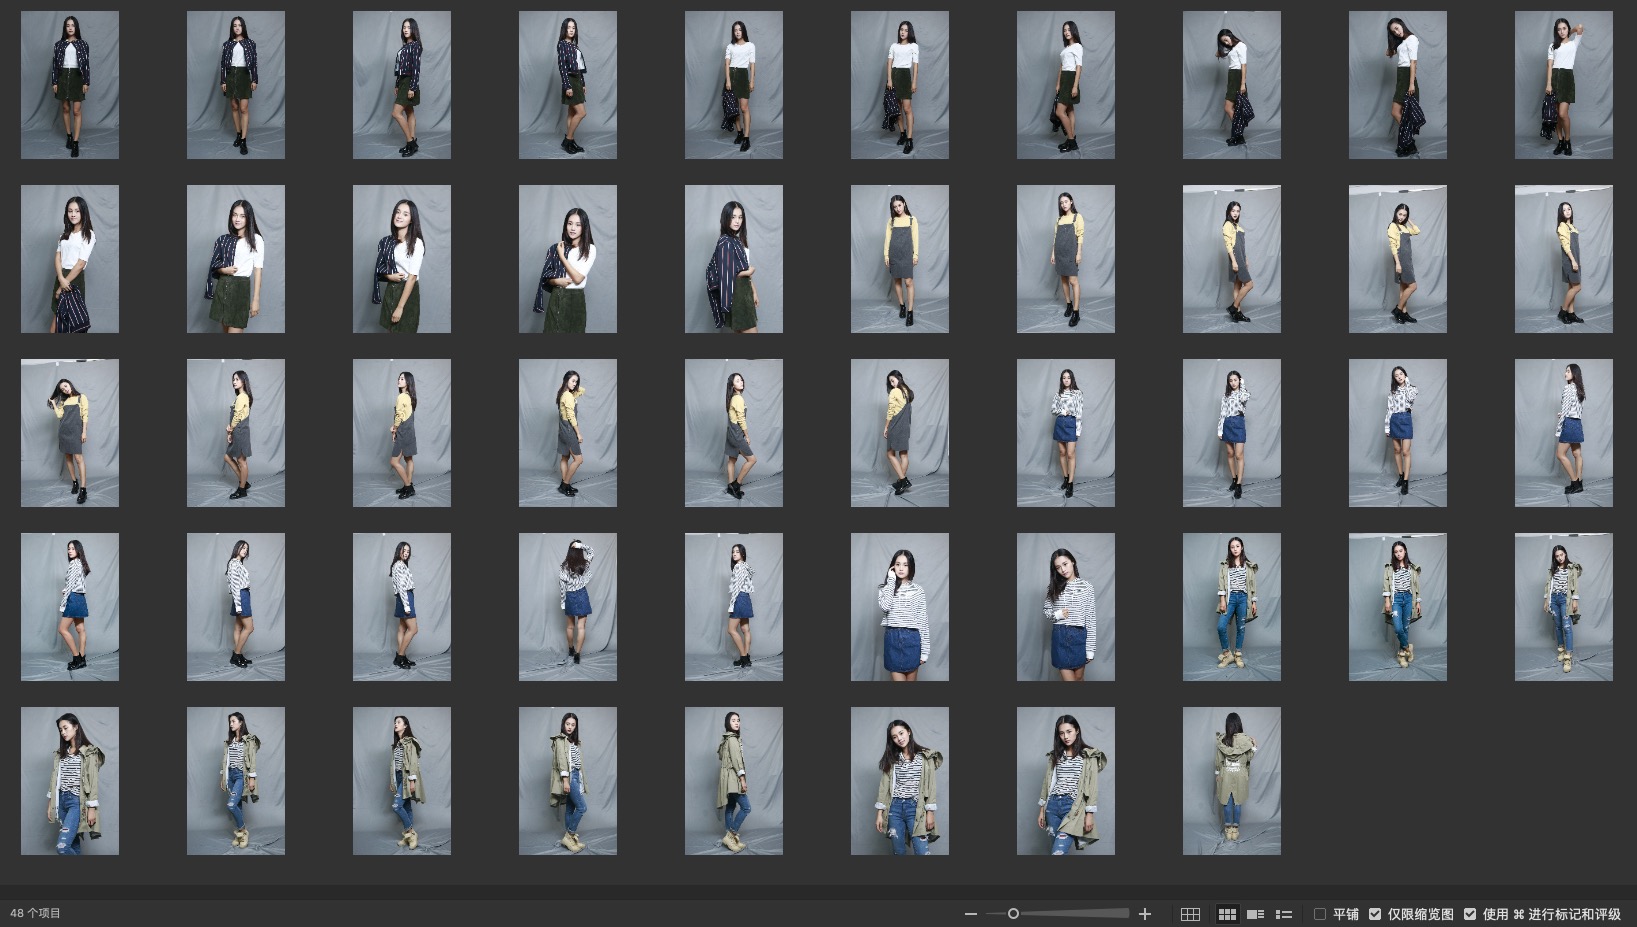1637x927 pixels.
Task: Click first thumbnail in the bottom row
Action: pyautogui.click(x=70, y=781)
